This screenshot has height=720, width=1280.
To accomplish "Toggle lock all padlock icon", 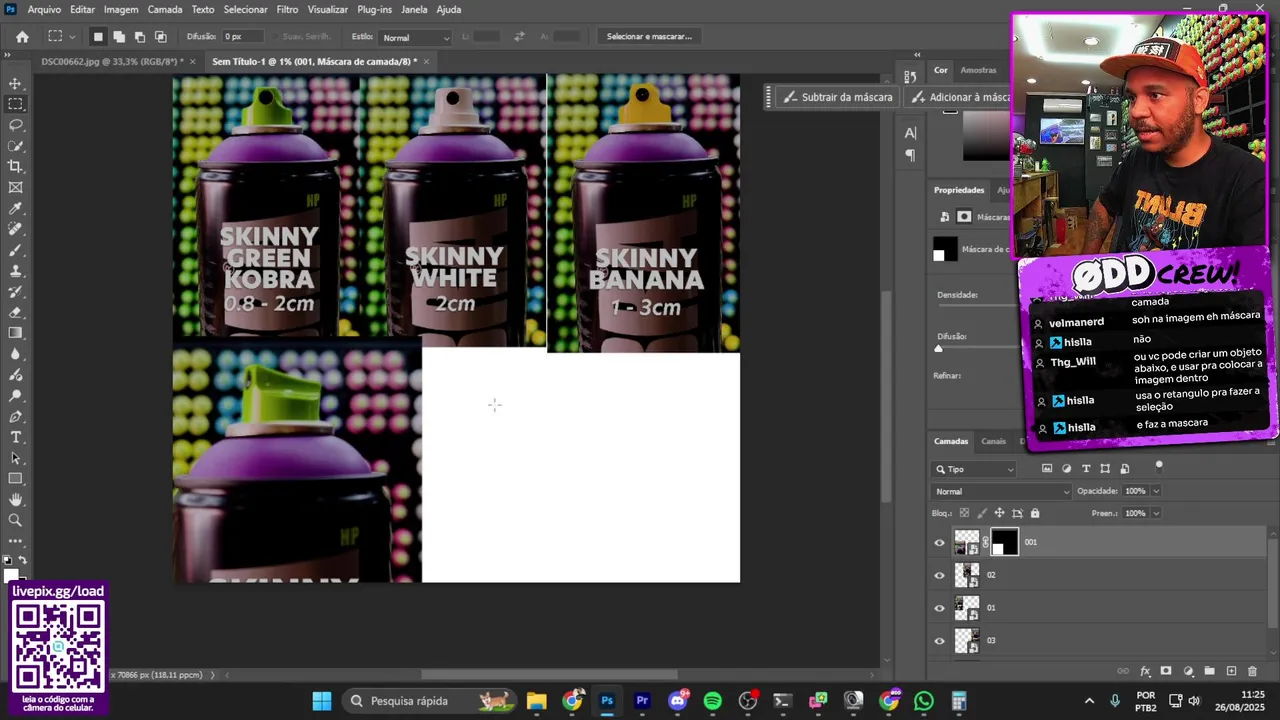I will (x=1035, y=513).
